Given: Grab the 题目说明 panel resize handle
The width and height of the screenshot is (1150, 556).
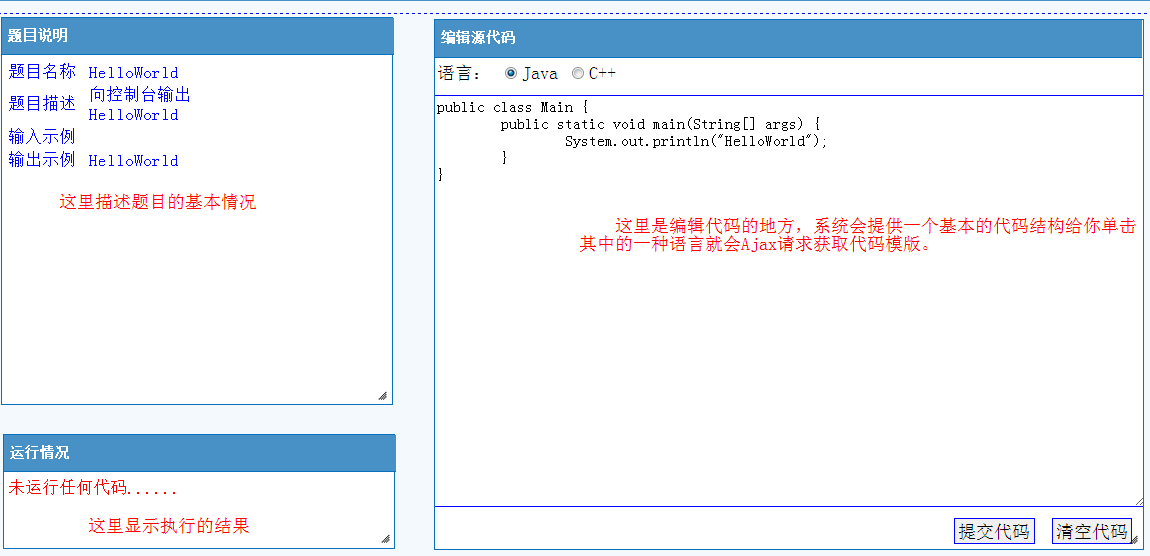Looking at the screenshot, I should click(383, 395).
